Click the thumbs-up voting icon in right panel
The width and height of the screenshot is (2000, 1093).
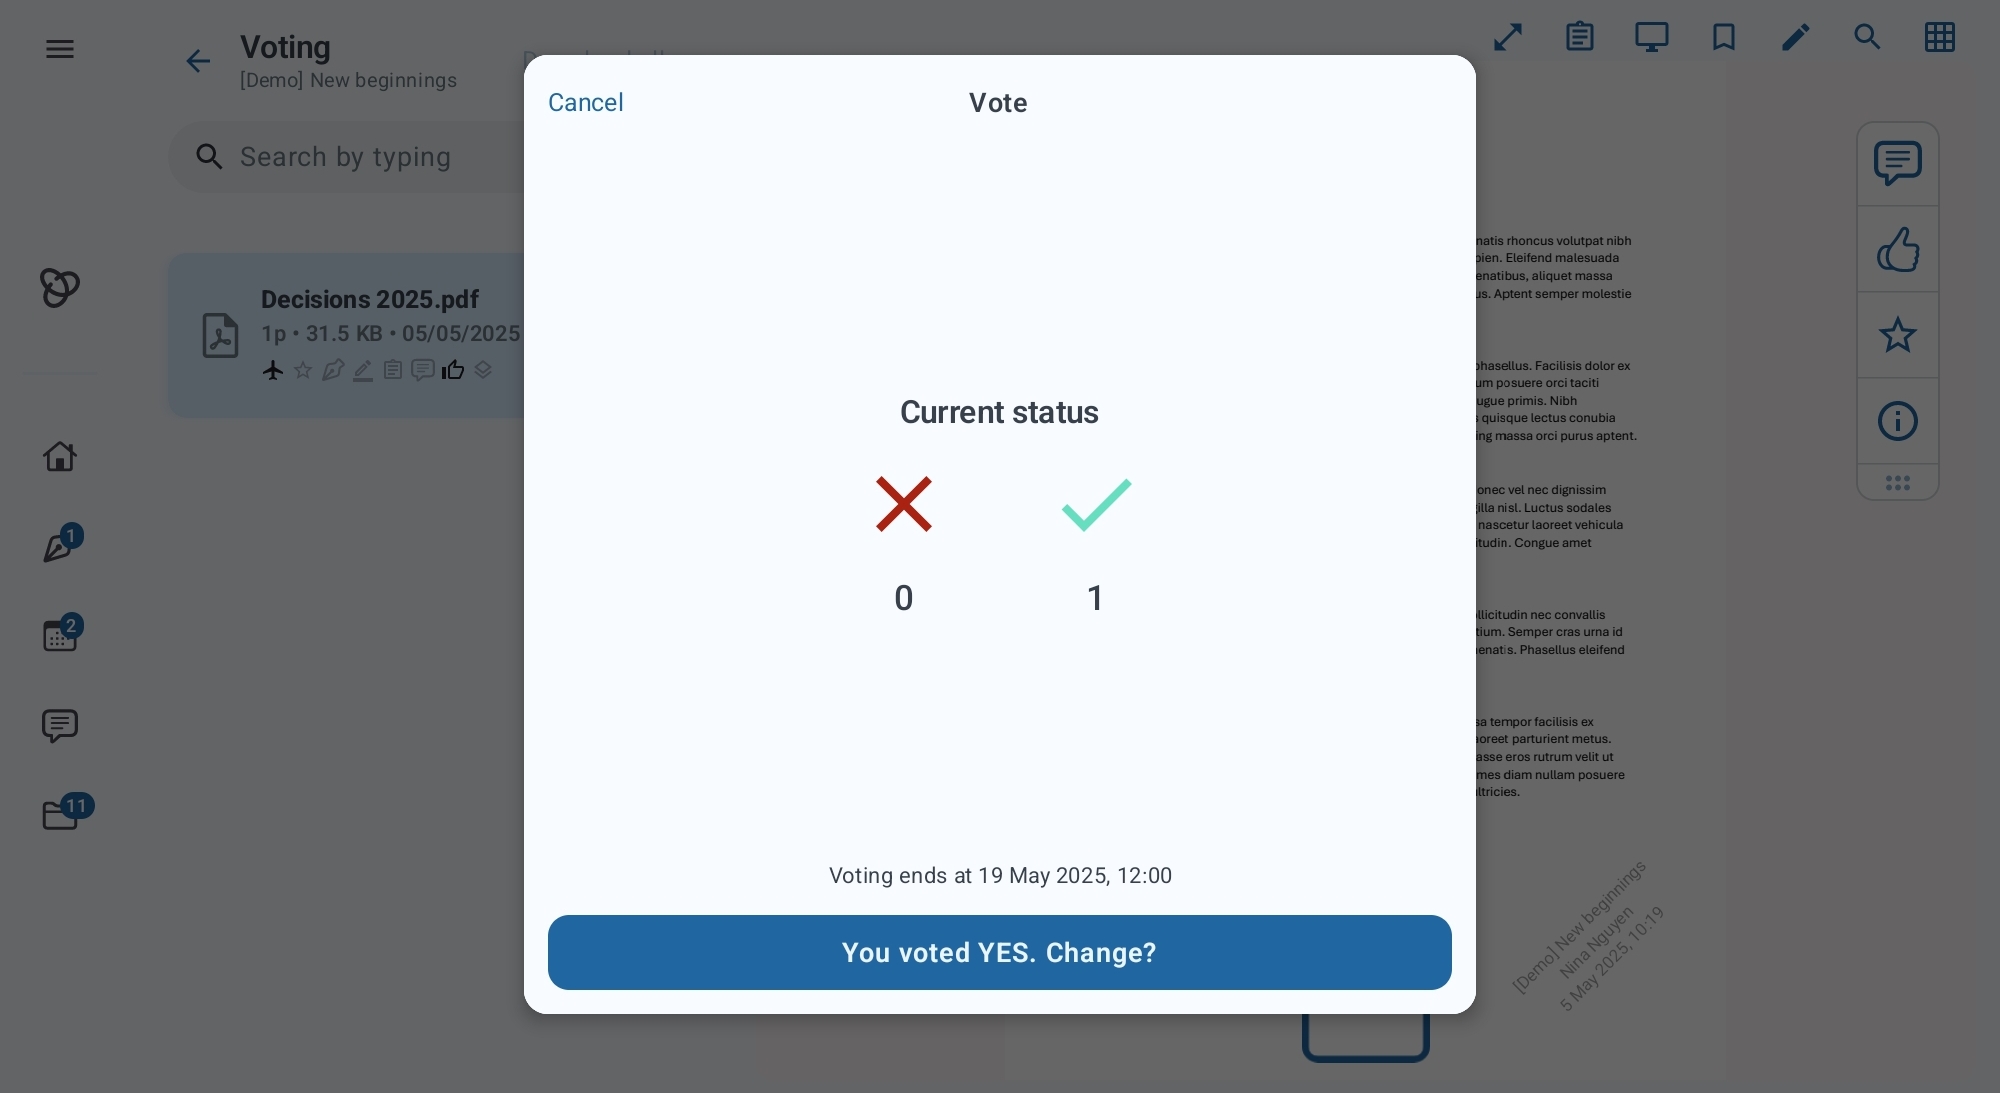pos(1897,249)
